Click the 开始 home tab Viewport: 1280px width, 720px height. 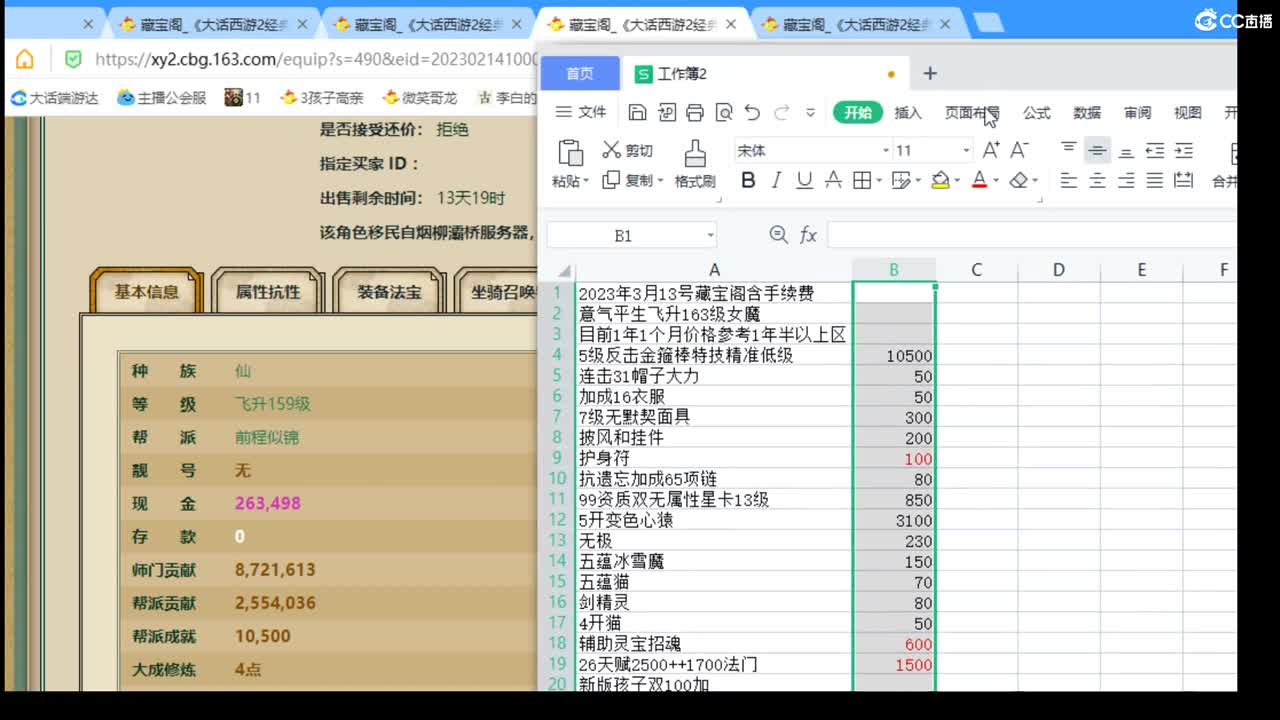(858, 113)
